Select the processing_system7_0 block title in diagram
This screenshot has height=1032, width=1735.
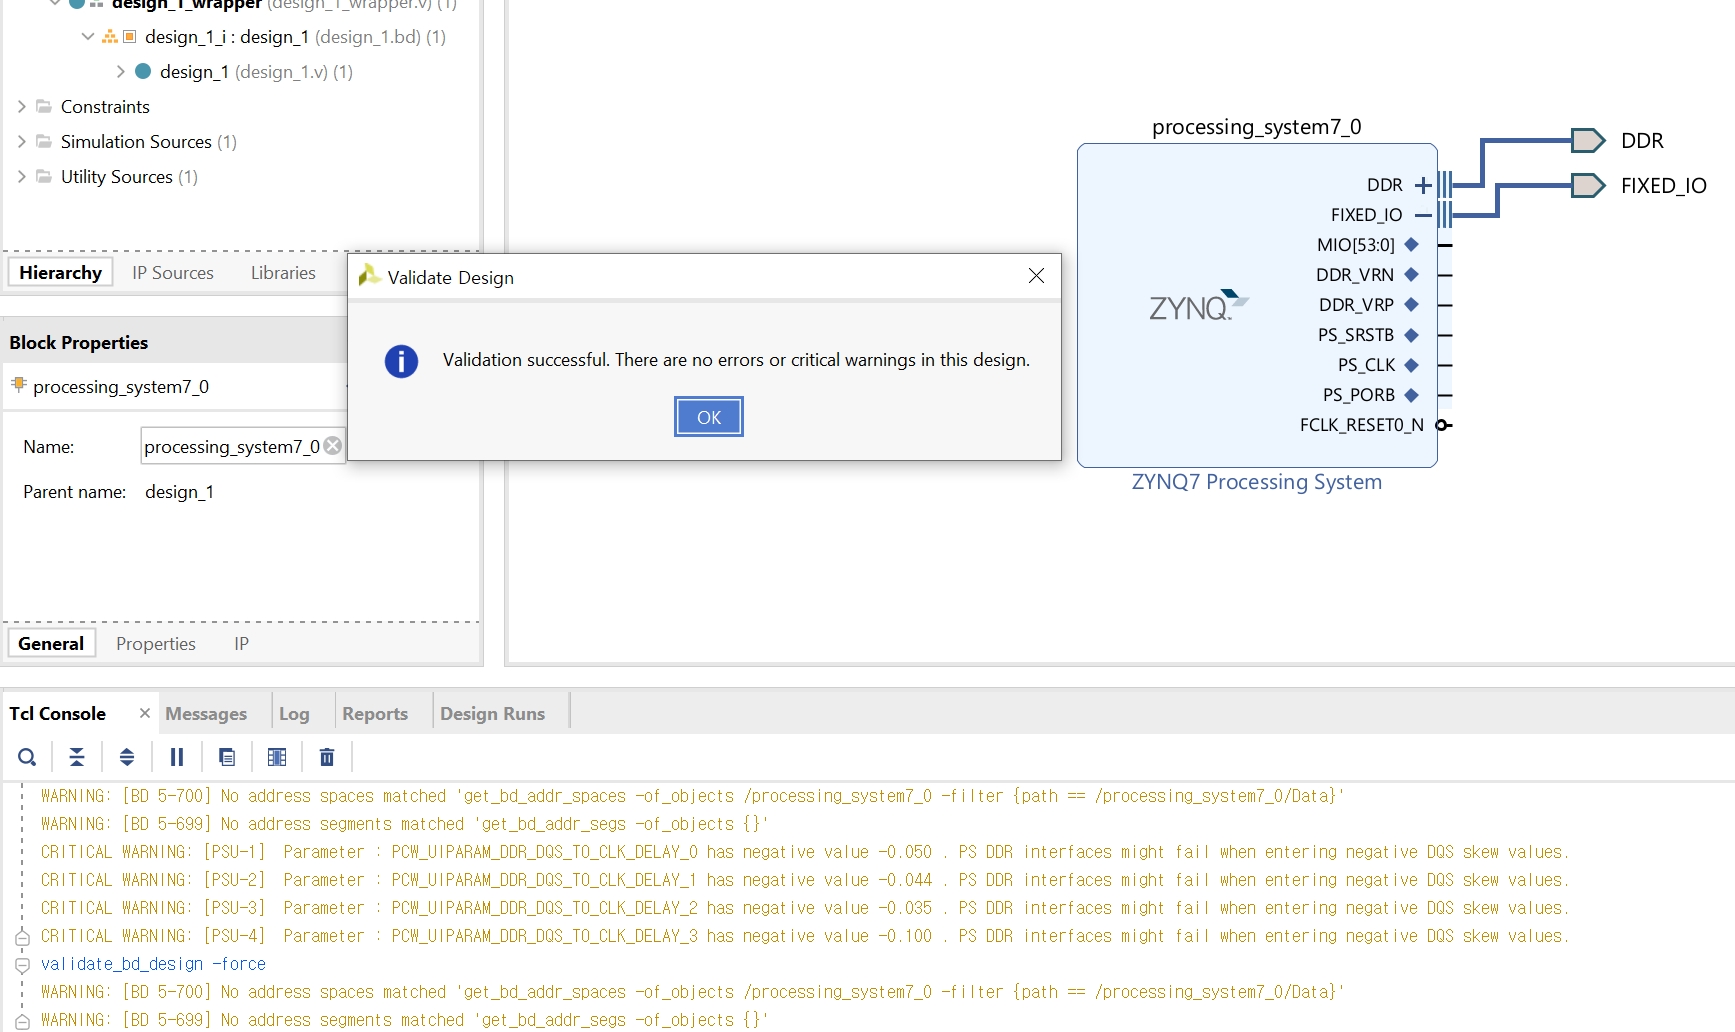[x=1256, y=127]
